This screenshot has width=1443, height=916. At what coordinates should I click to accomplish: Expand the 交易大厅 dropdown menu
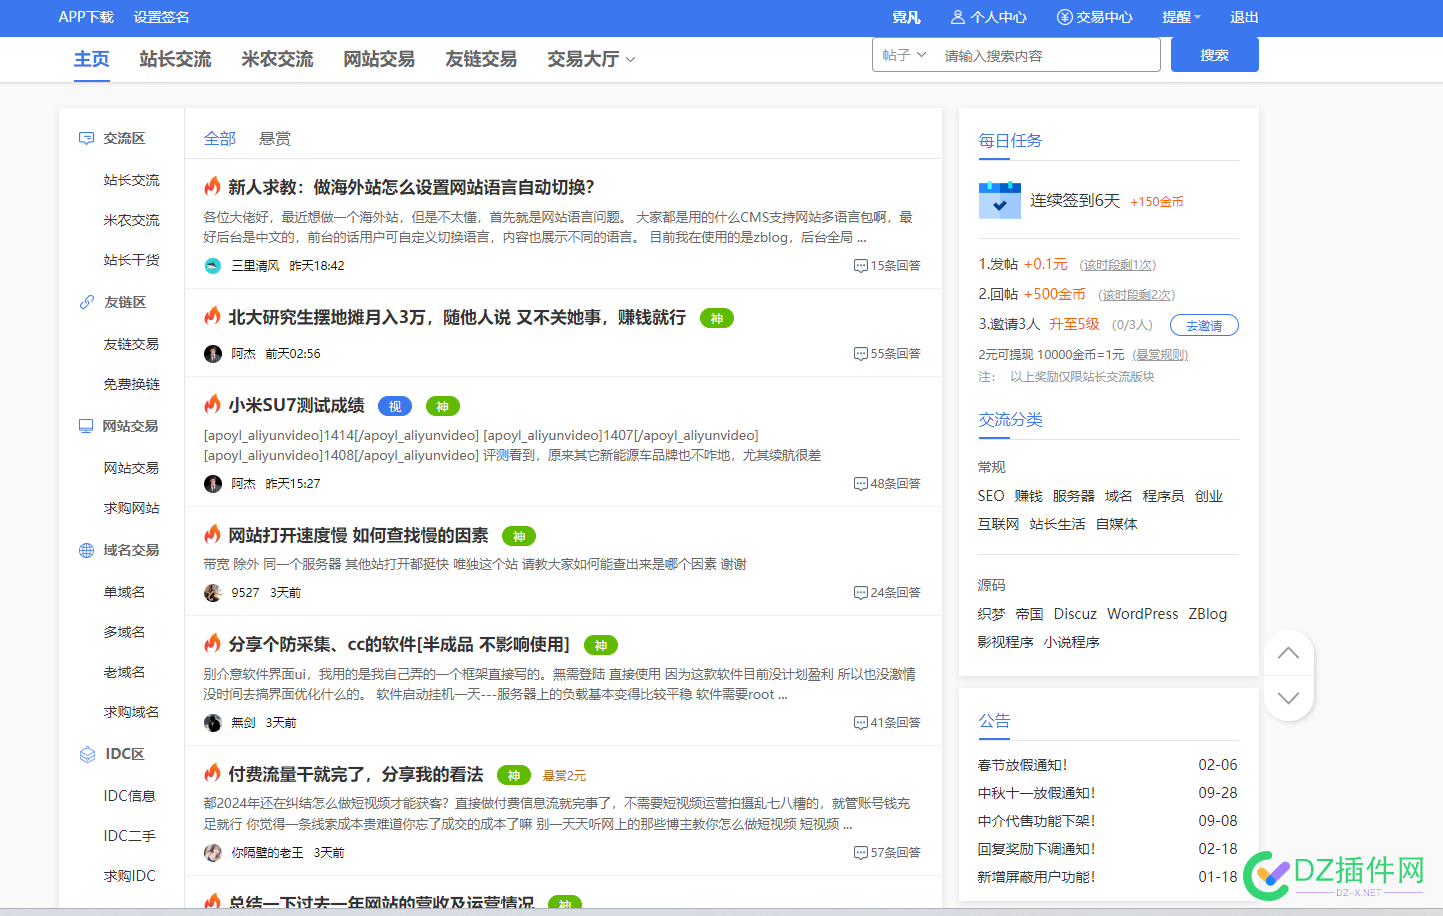[x=591, y=59]
